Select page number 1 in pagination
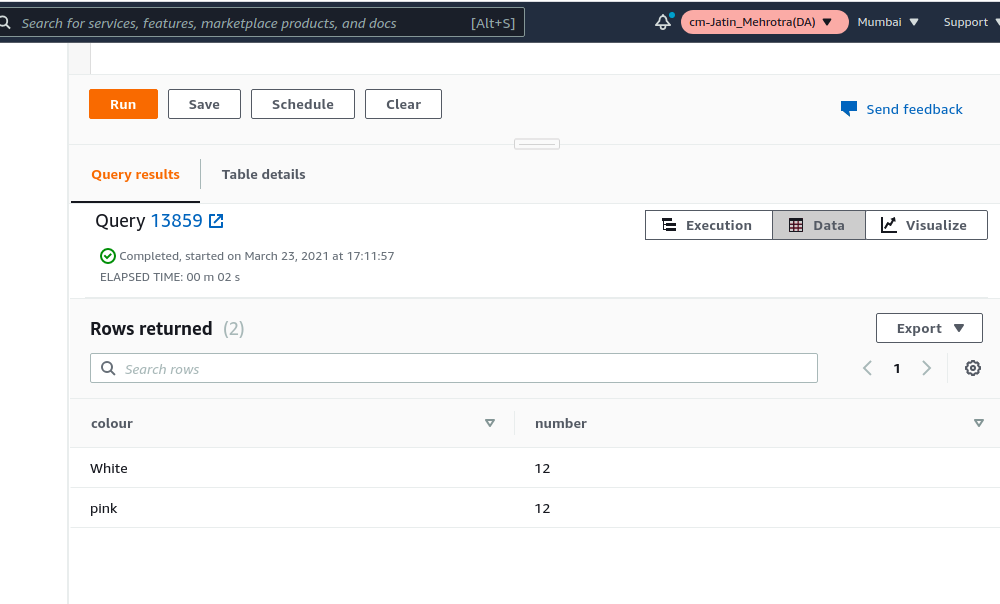 [897, 368]
